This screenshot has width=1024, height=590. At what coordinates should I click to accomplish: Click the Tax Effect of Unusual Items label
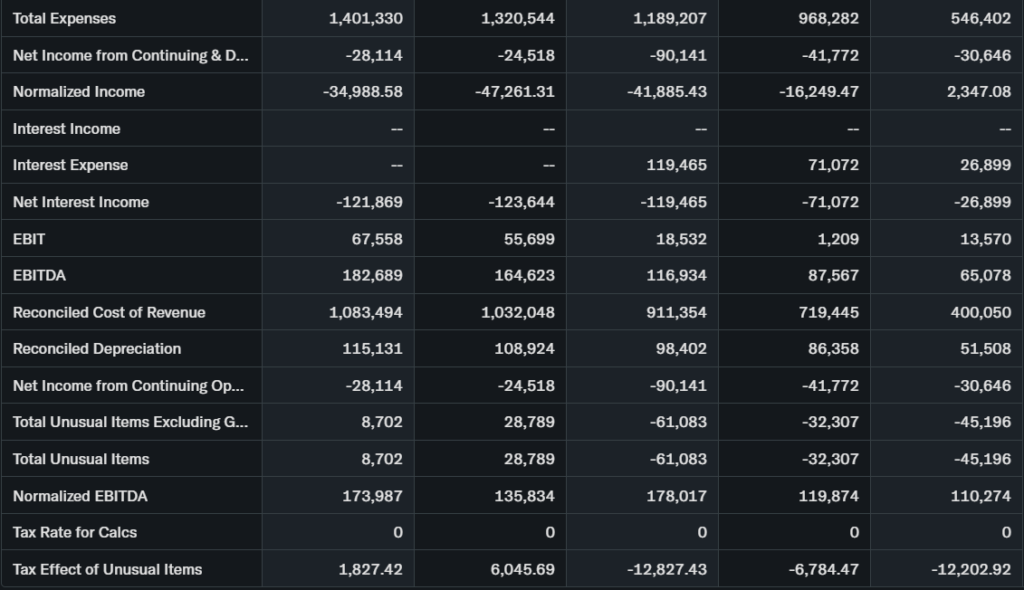(107, 569)
